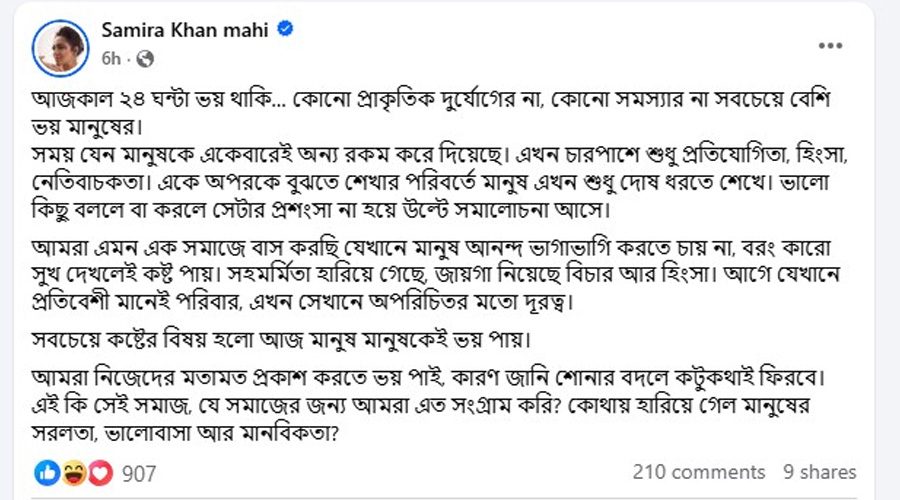
Task: Open the 6h post timestamp
Action: [x=111, y=59]
